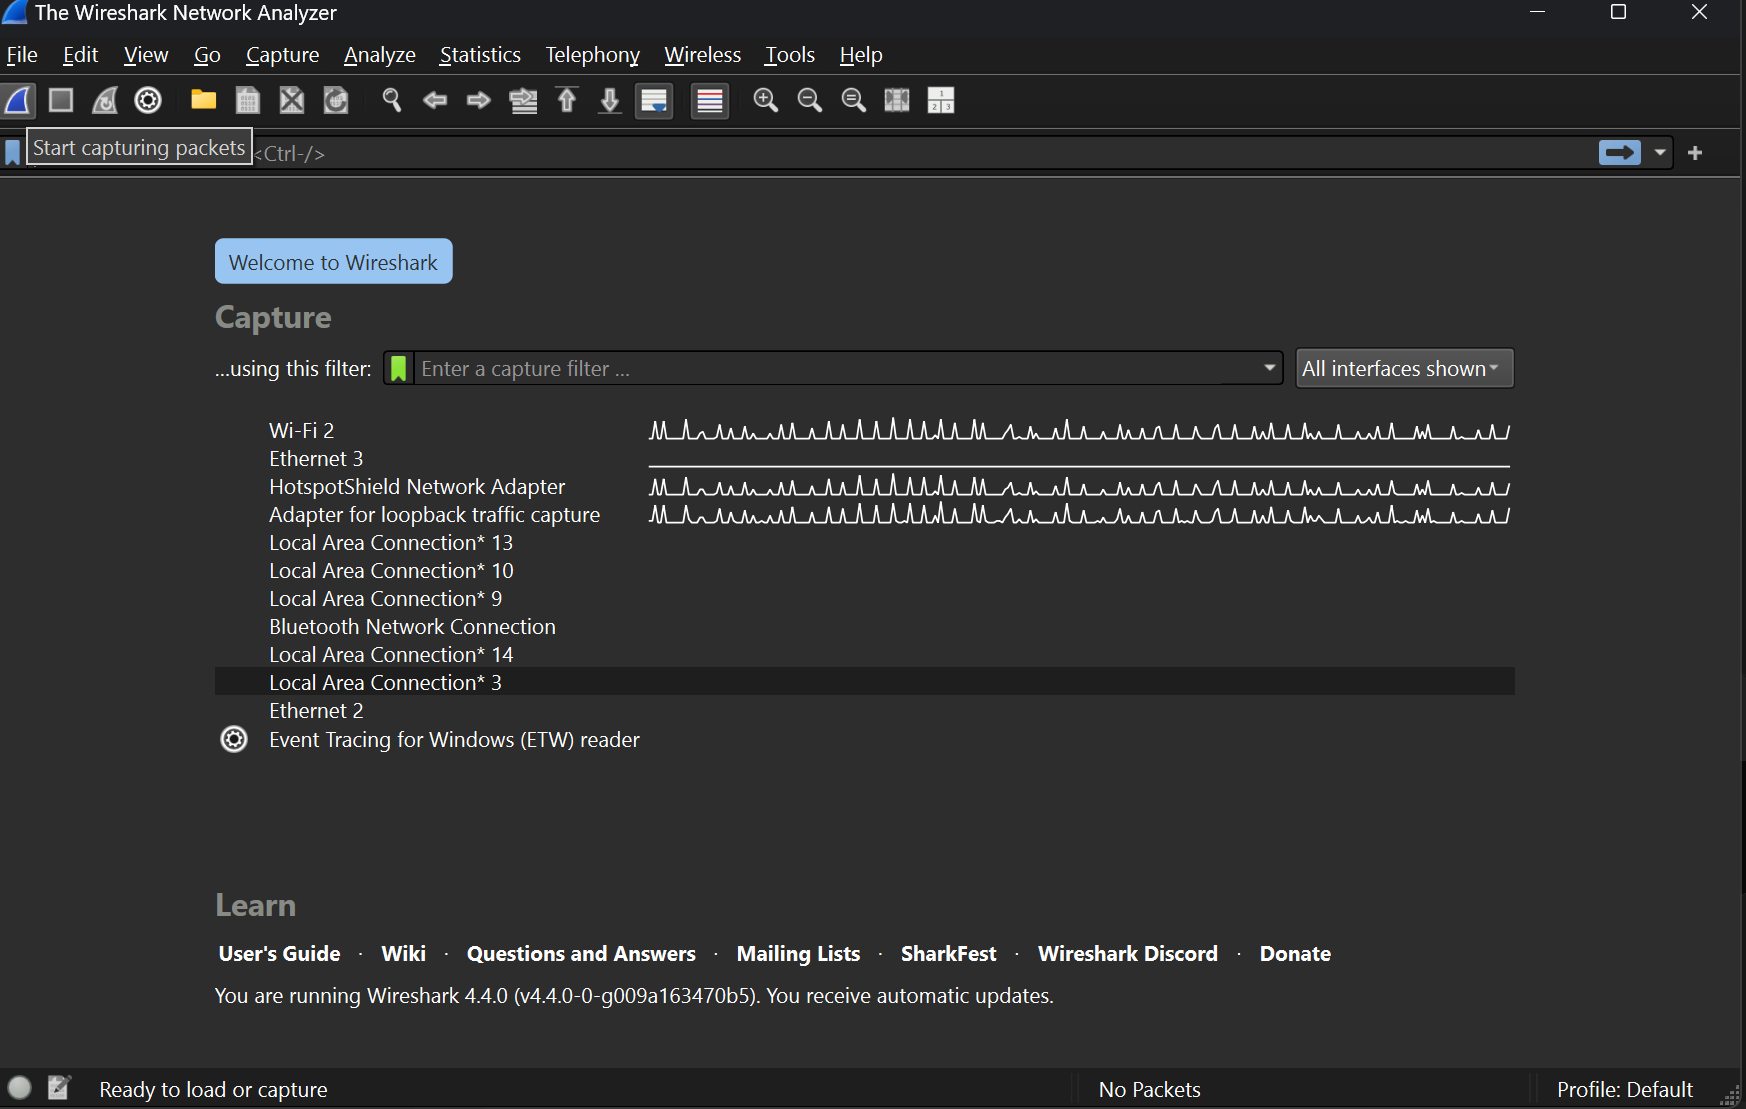Apply display filter arrow button
The image size is (1746, 1109).
click(1620, 152)
